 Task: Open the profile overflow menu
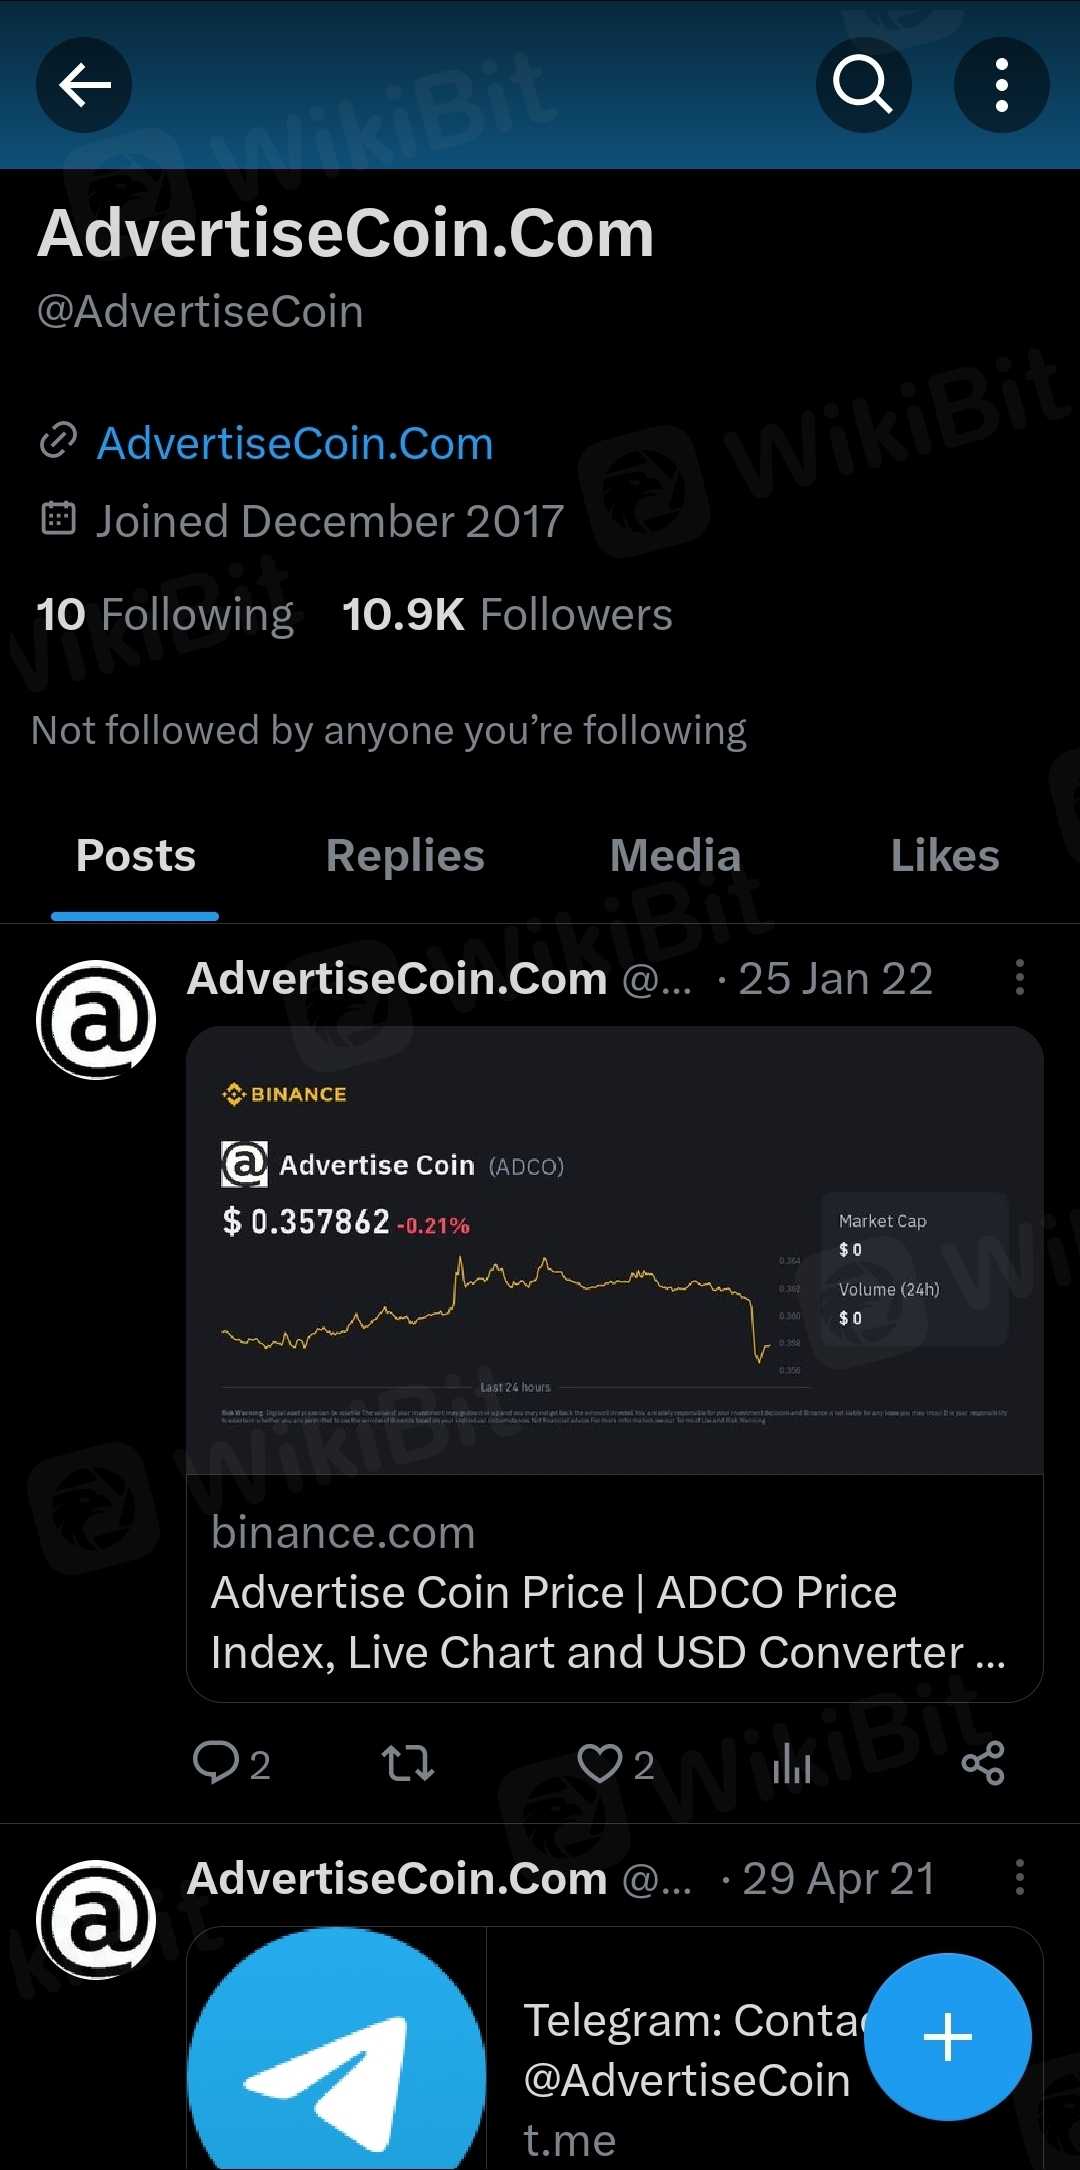pos(1001,85)
